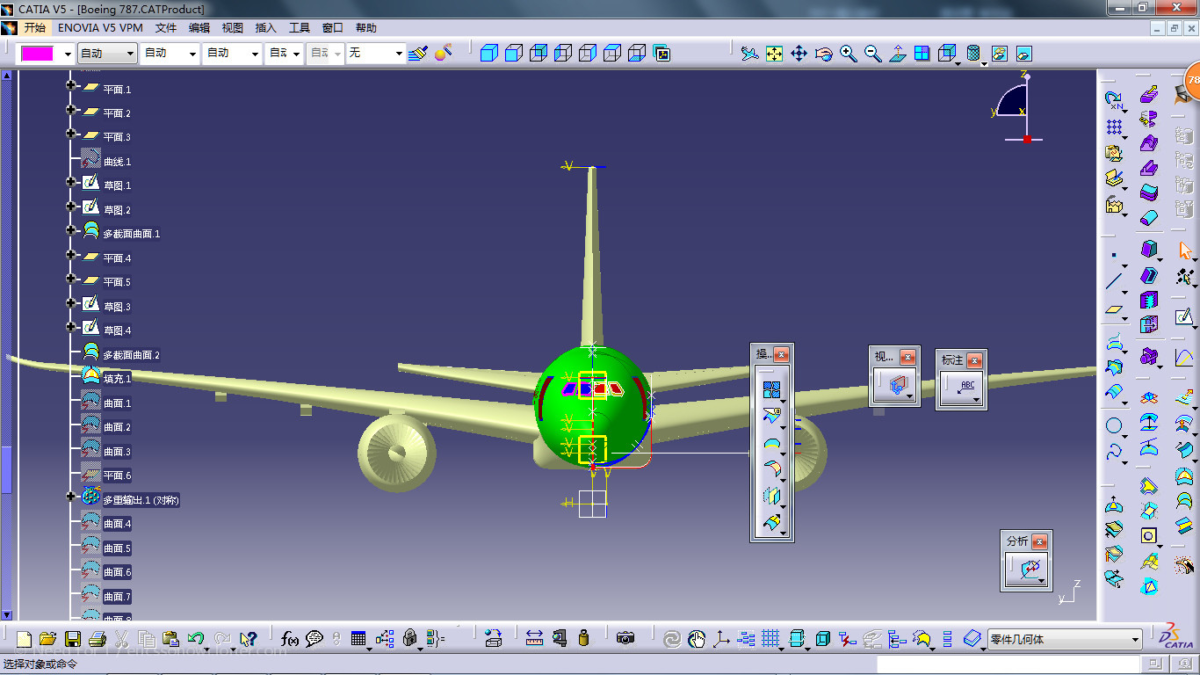1200x675 pixels.
Task: Click the select arrow tool at far right
Action: 1185,251
